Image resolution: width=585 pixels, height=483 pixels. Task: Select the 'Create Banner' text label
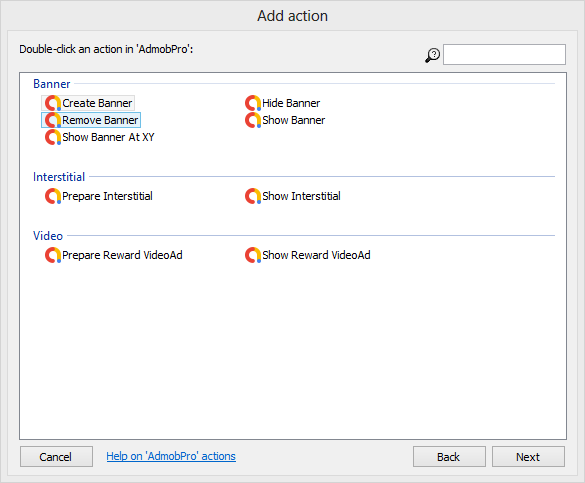pyautogui.click(x=97, y=103)
